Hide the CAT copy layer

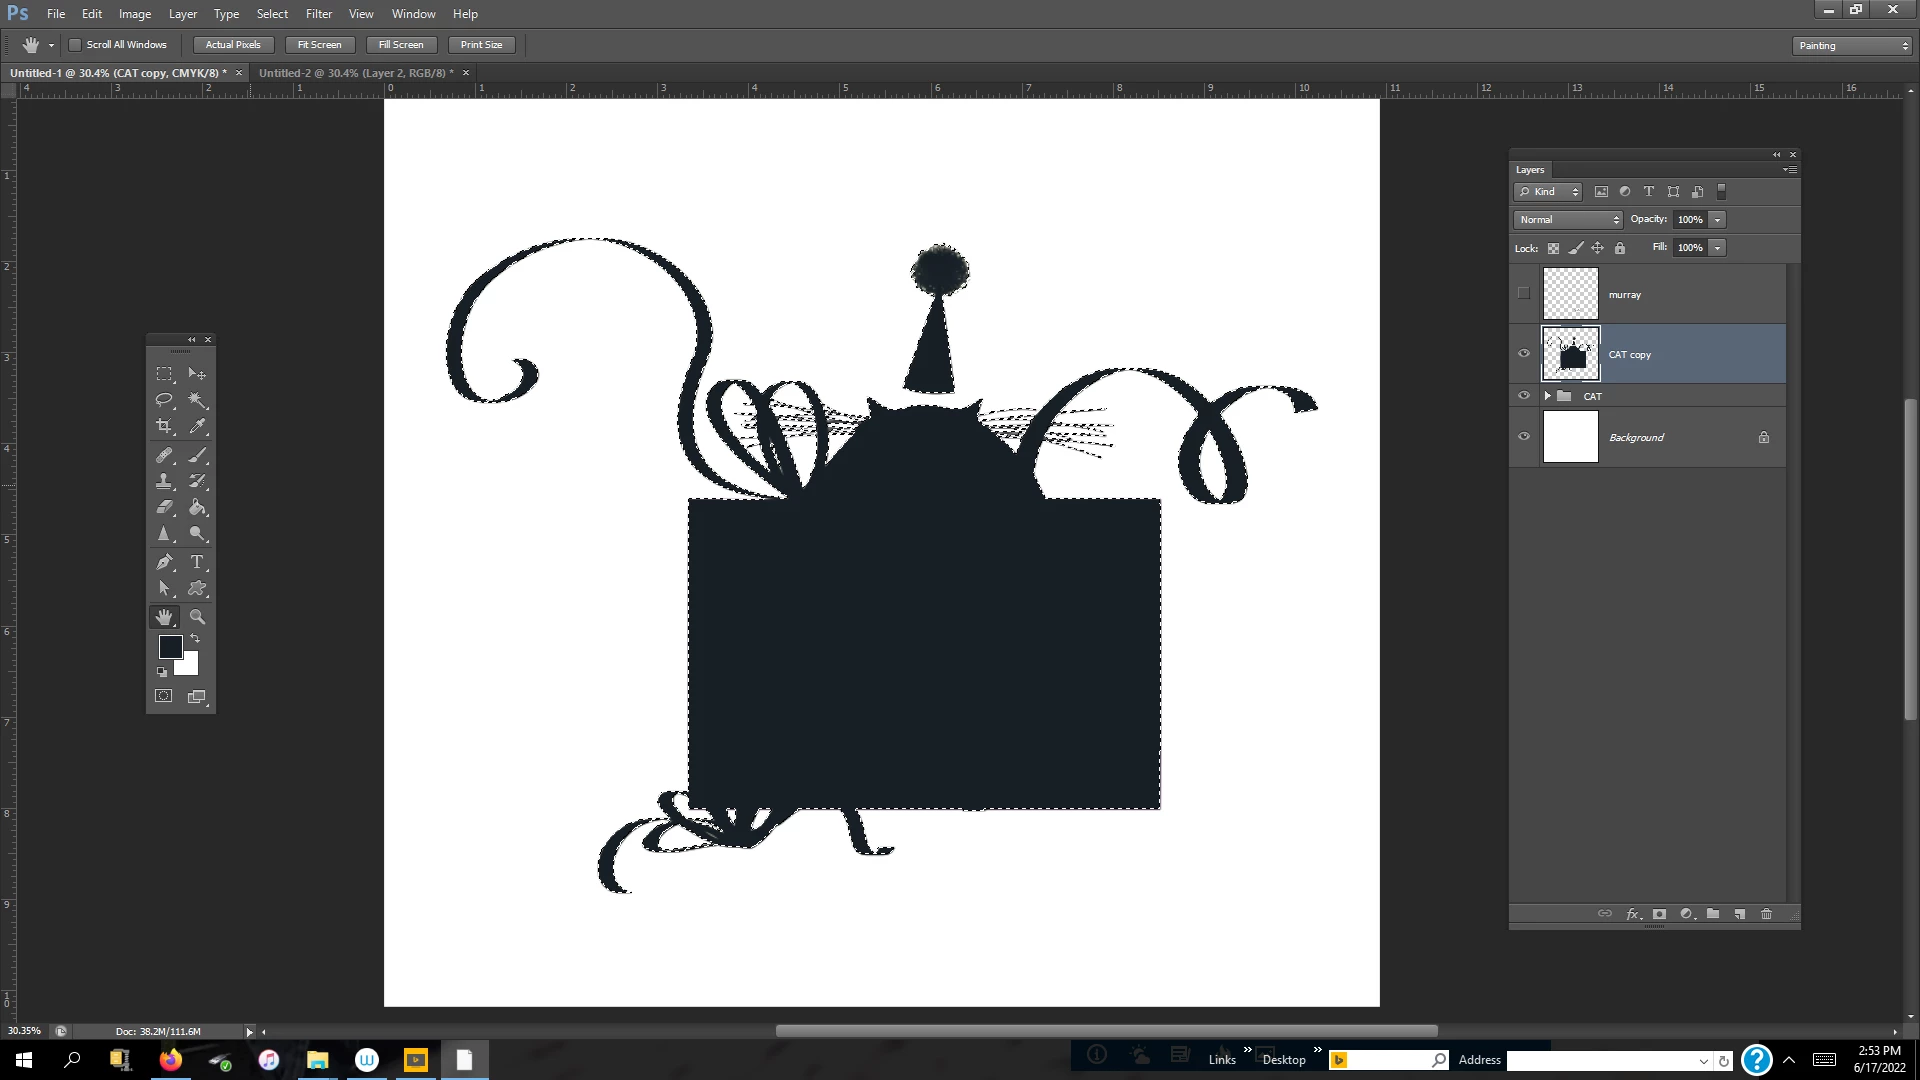[x=1524, y=353]
